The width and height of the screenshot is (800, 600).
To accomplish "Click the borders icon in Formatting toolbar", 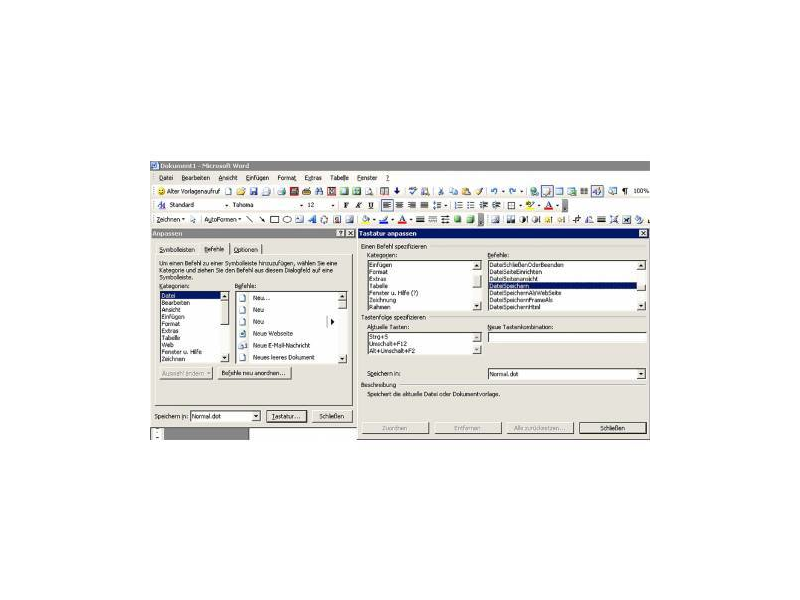I will coord(511,205).
